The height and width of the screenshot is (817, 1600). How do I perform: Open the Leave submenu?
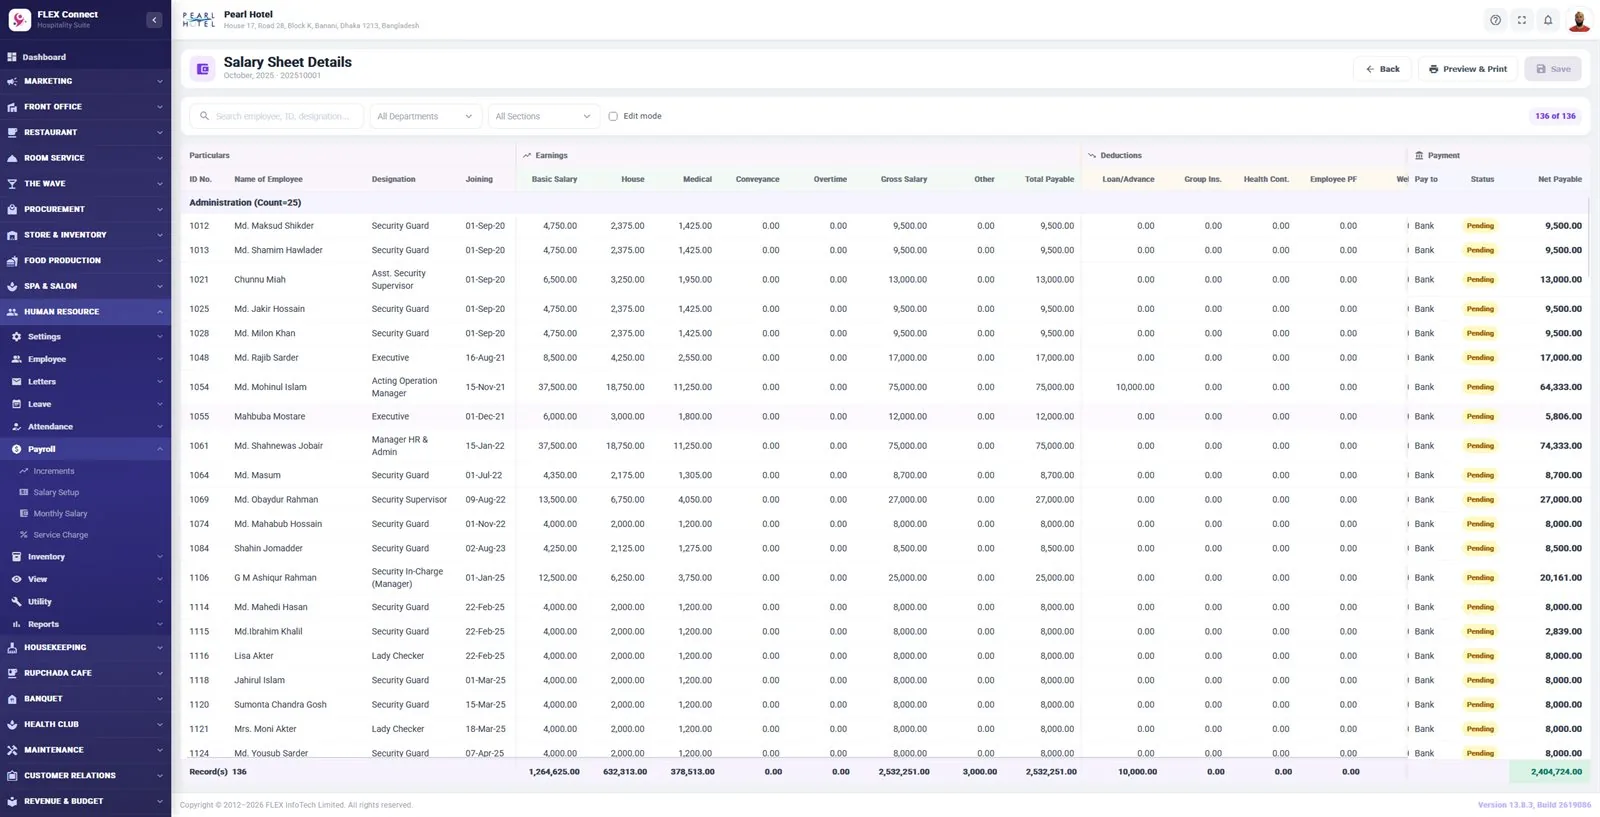click(85, 404)
